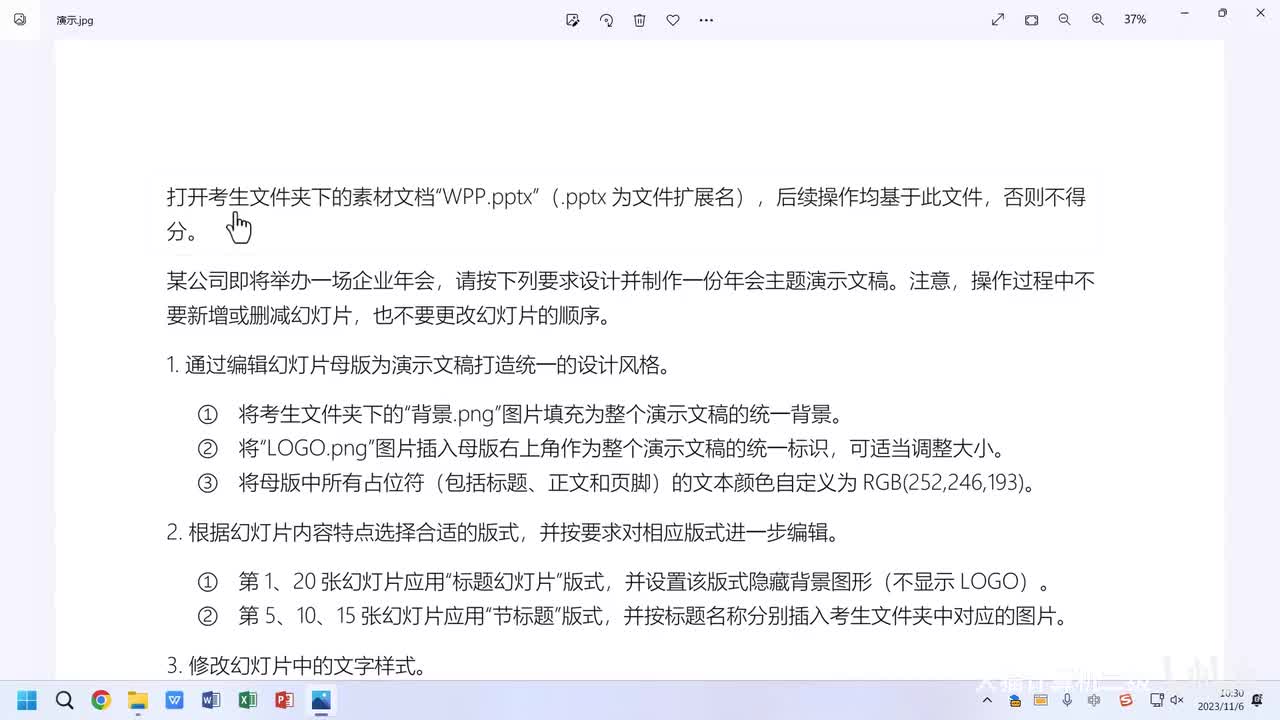Open Microsoft Word from the taskbar
The width and height of the screenshot is (1280, 720).
click(211, 700)
